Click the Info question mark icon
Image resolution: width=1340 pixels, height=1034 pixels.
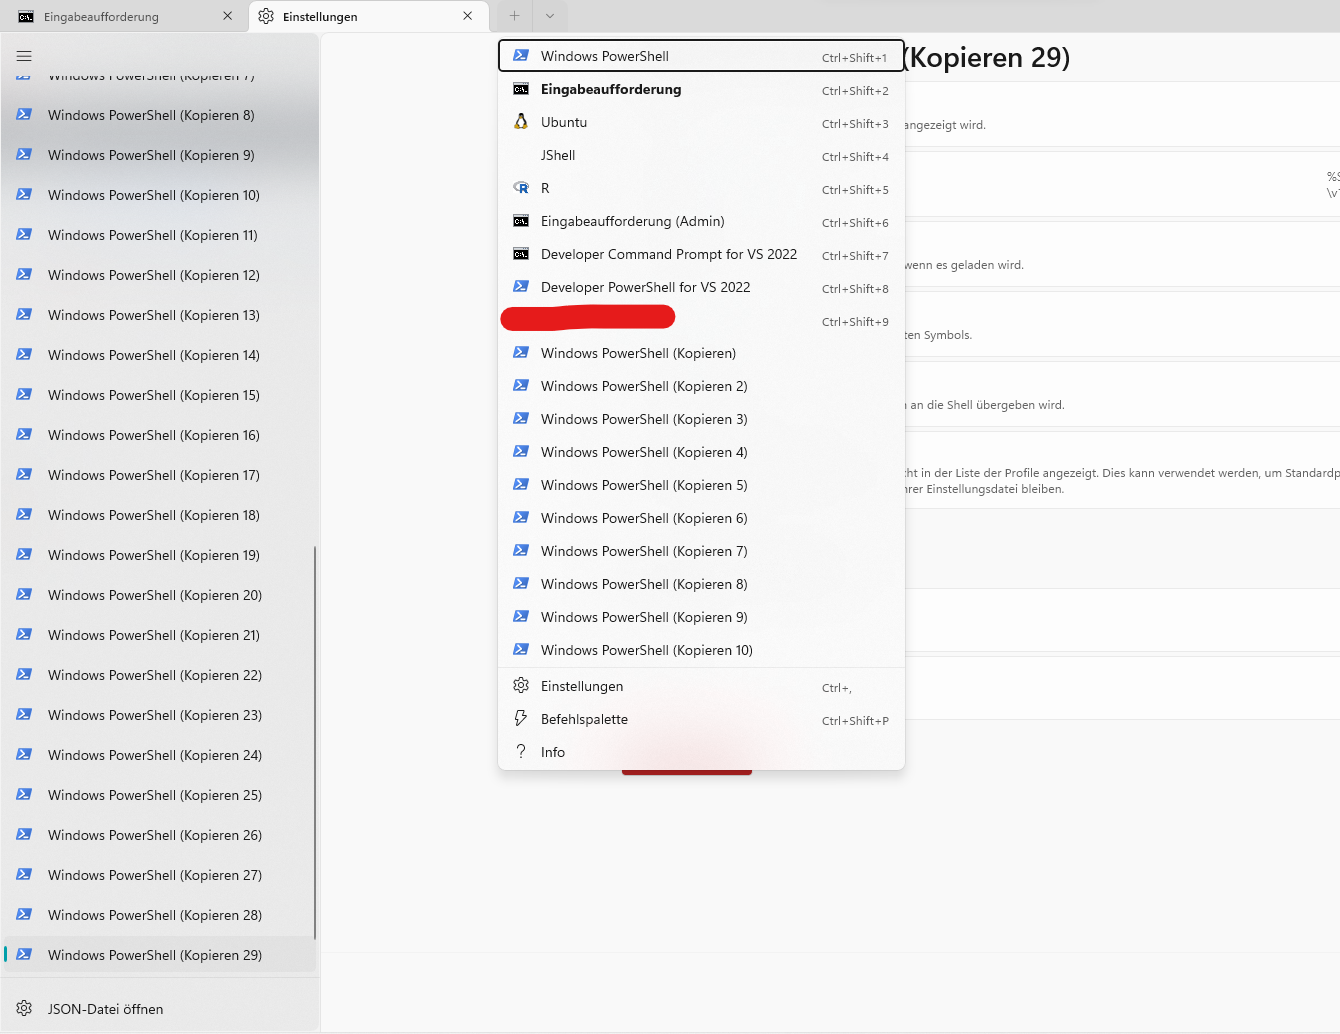click(521, 751)
